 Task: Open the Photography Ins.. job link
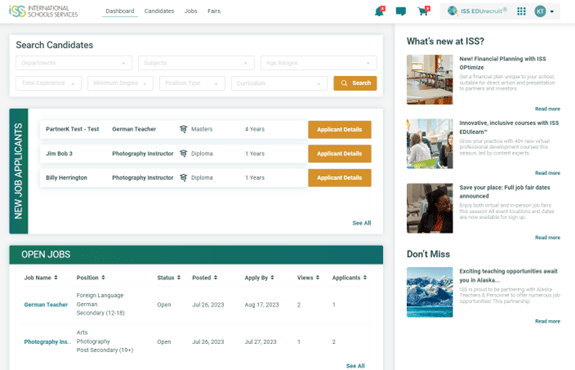coord(47,342)
